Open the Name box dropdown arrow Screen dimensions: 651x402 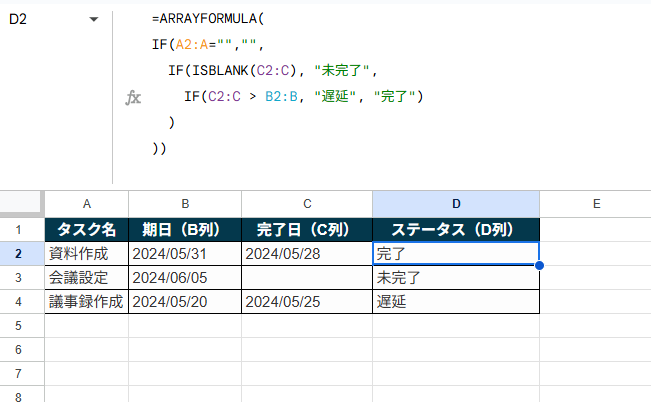click(94, 19)
